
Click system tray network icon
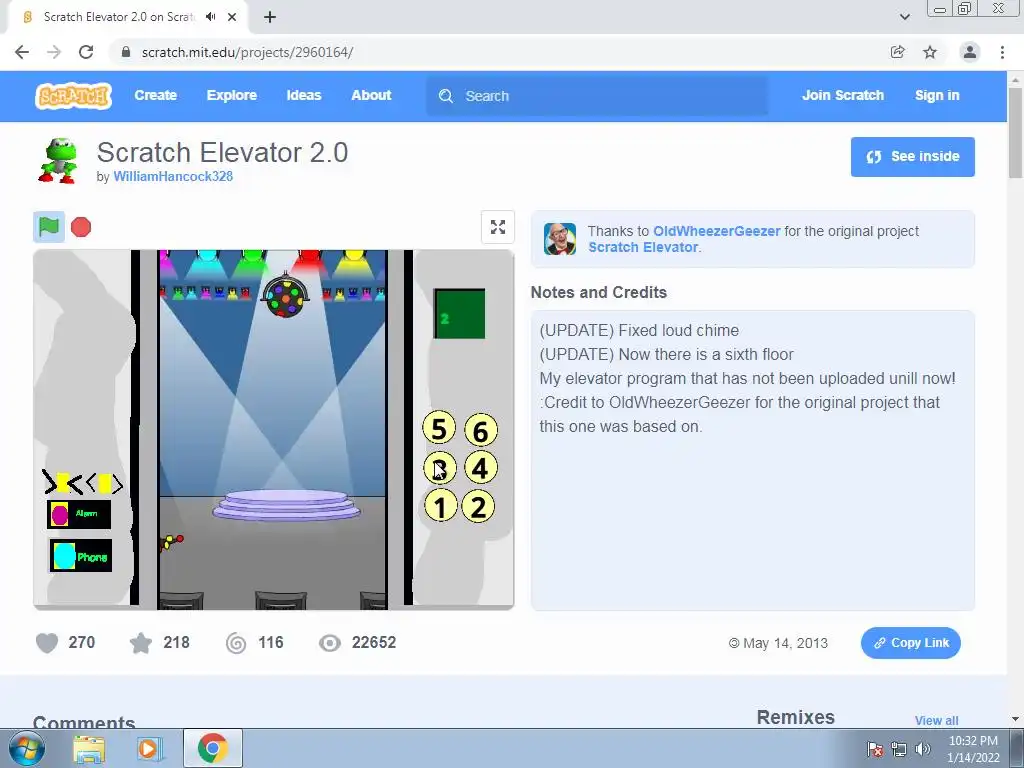[899, 749]
